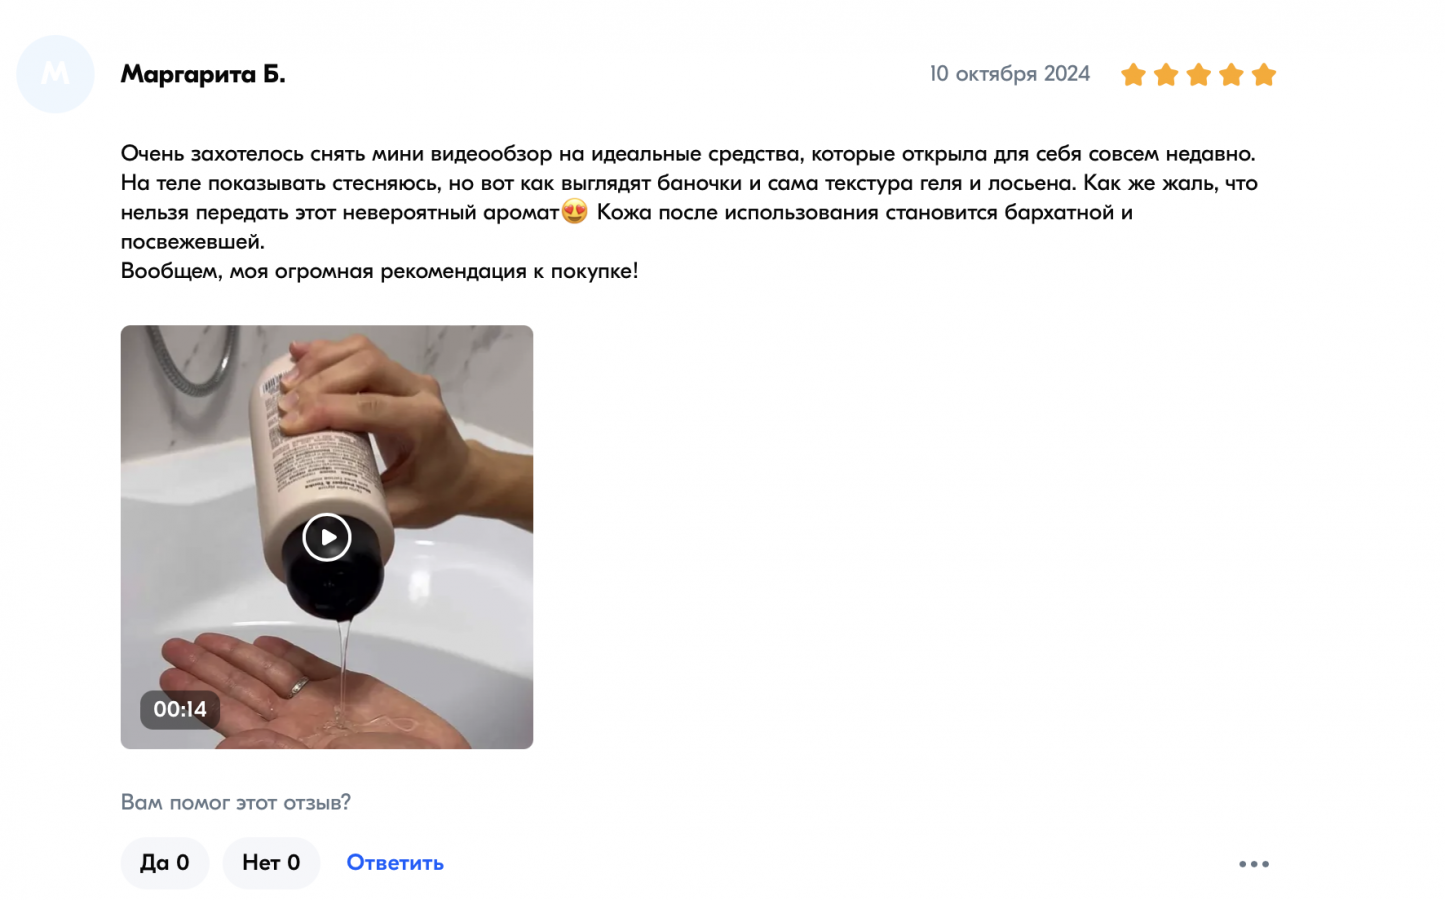Select the third rating star
Image resolution: width=1445 pixels, height=900 pixels.
coord(1199,75)
